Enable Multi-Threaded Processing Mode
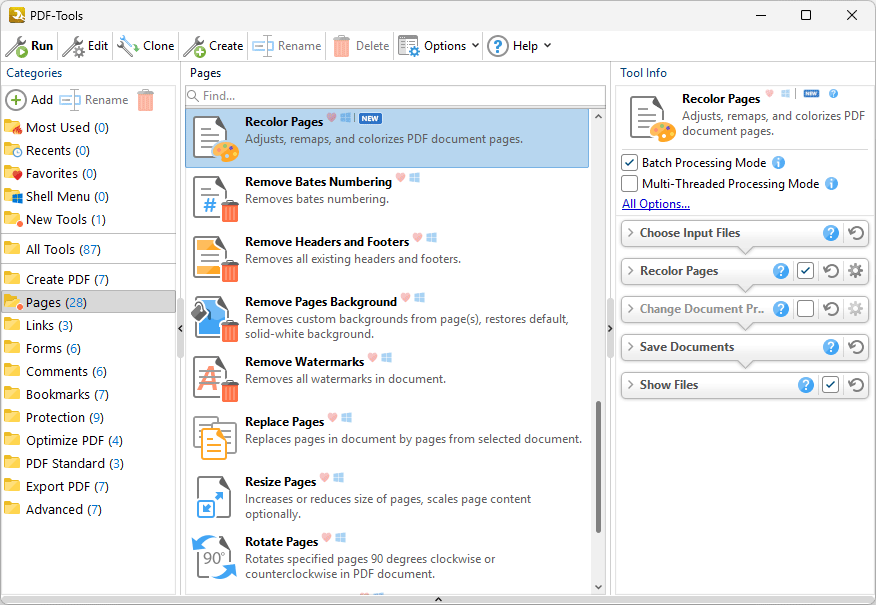Viewport: 876px width, 605px height. point(630,184)
